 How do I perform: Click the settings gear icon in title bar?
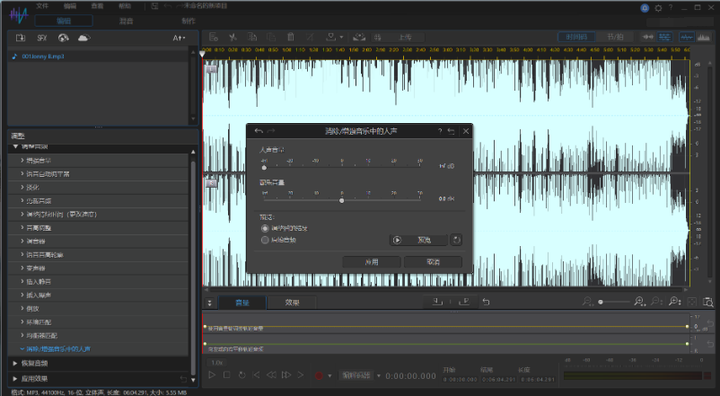tap(658, 8)
